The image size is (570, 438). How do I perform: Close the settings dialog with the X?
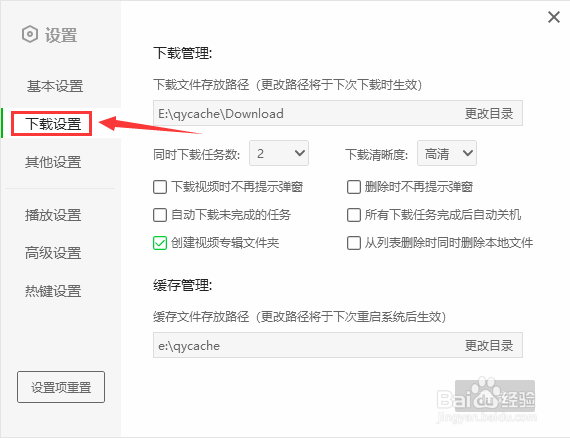[554, 17]
